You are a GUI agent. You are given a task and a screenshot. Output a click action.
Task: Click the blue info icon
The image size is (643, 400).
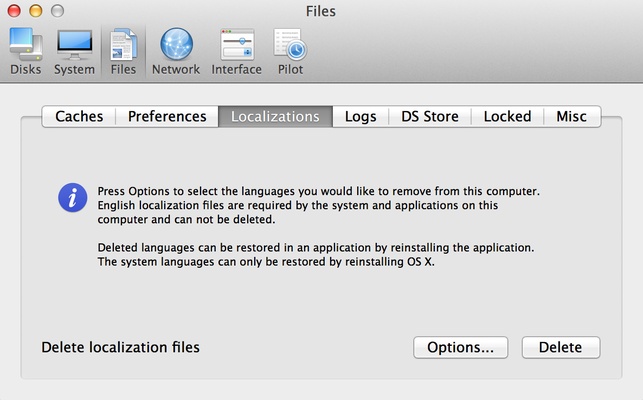(72, 196)
